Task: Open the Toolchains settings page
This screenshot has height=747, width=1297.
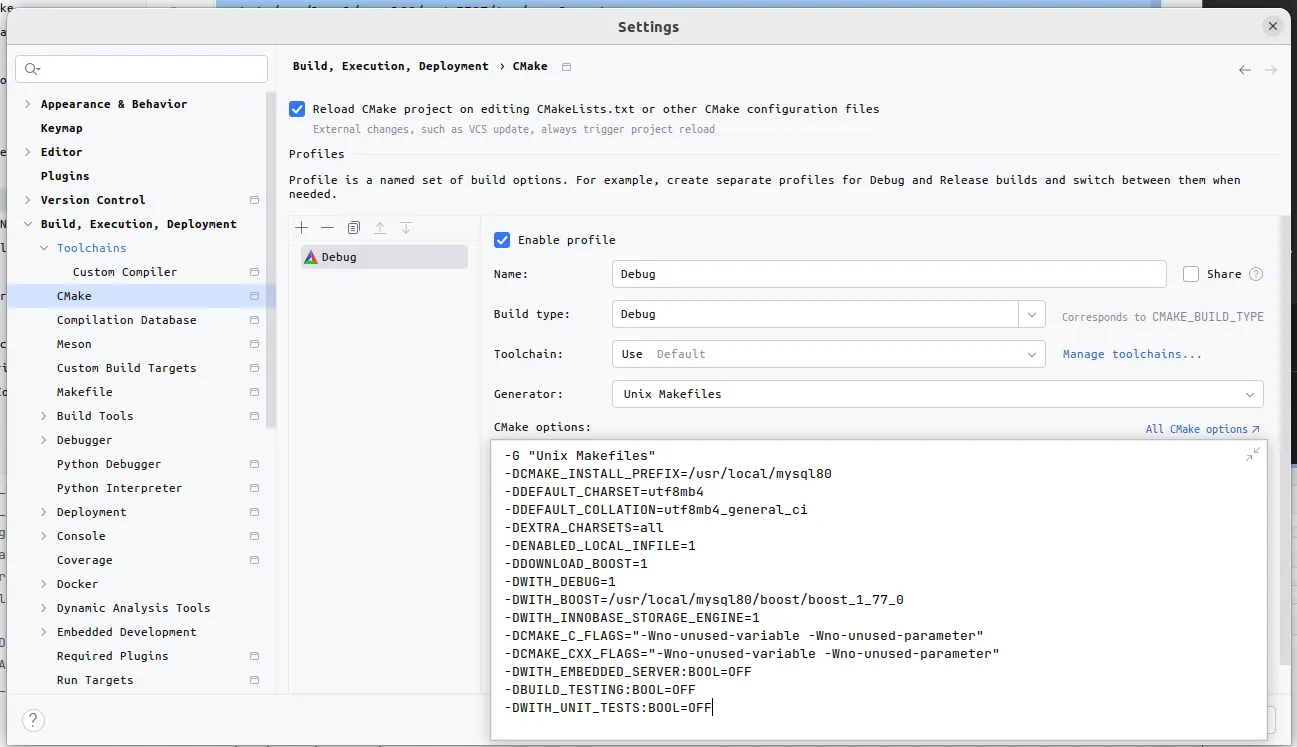Action: point(92,248)
